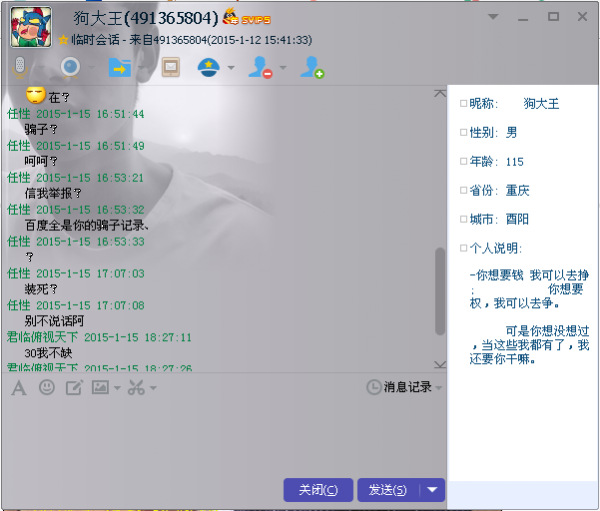Image resolution: width=600 pixels, height=511 pixels.
Task: Toggle the 个人说明 checkbox
Action: pyautogui.click(x=463, y=248)
